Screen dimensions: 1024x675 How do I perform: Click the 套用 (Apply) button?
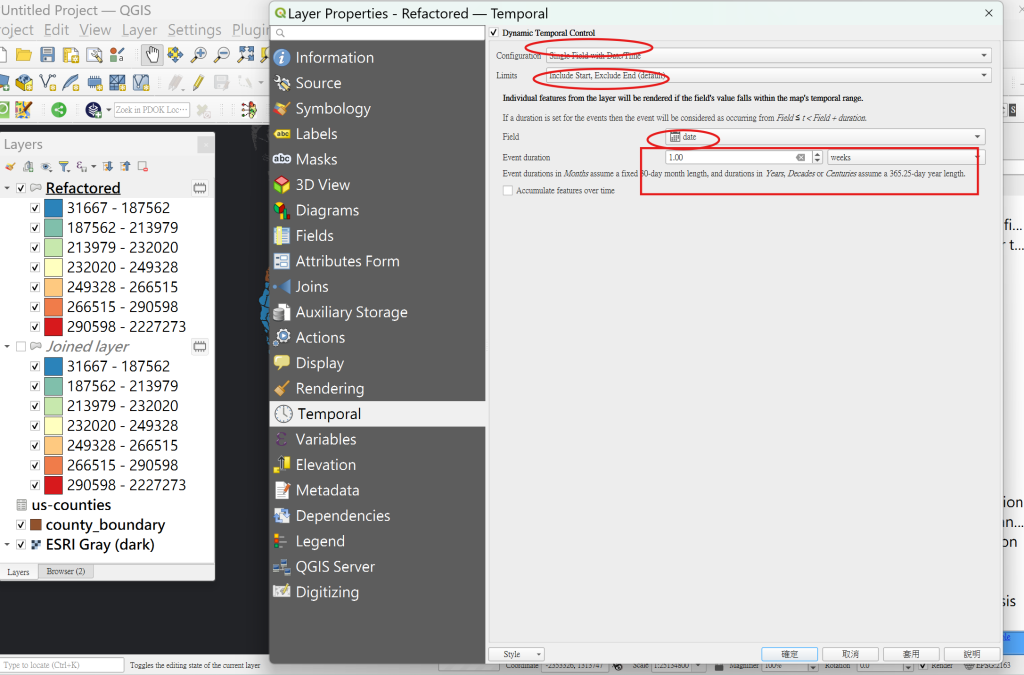tap(911, 654)
